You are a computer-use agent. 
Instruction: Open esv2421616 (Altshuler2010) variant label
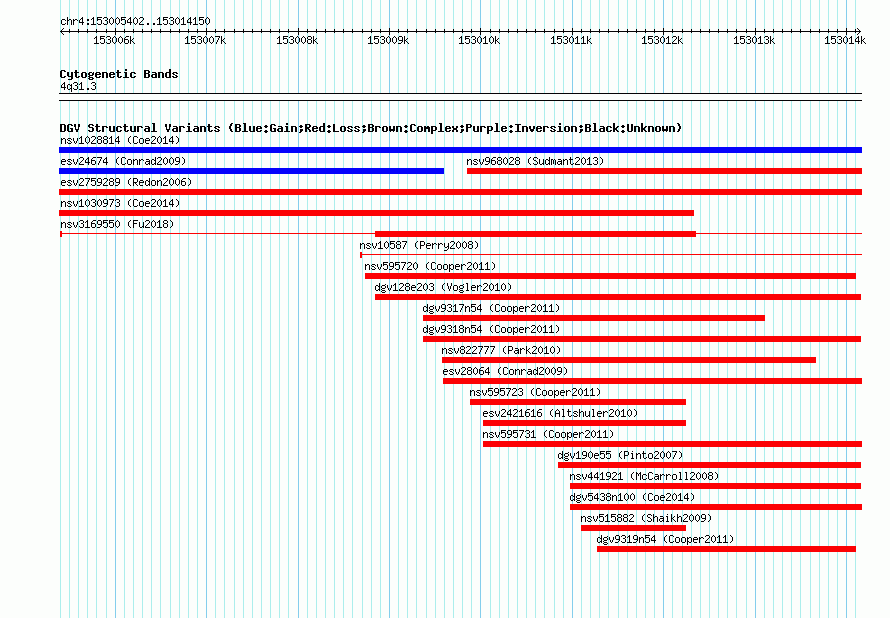[x=560, y=413]
